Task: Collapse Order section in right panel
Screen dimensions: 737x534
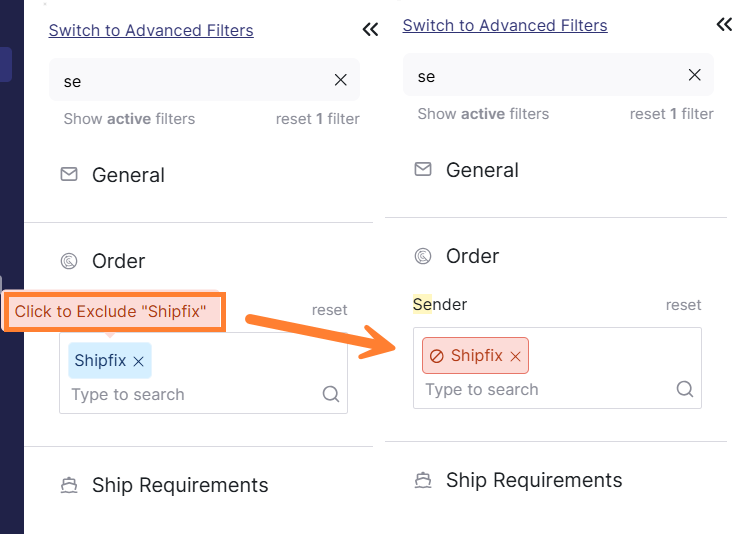Action: pos(472,256)
